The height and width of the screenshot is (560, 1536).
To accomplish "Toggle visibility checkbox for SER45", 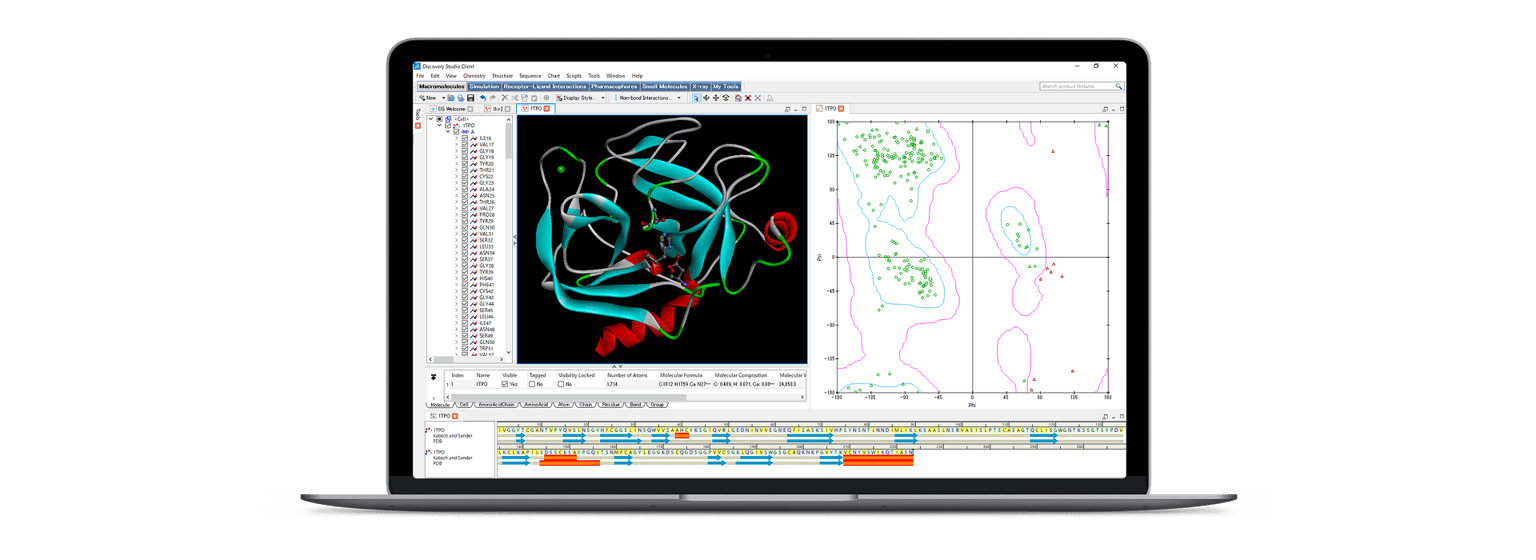I will 464,310.
